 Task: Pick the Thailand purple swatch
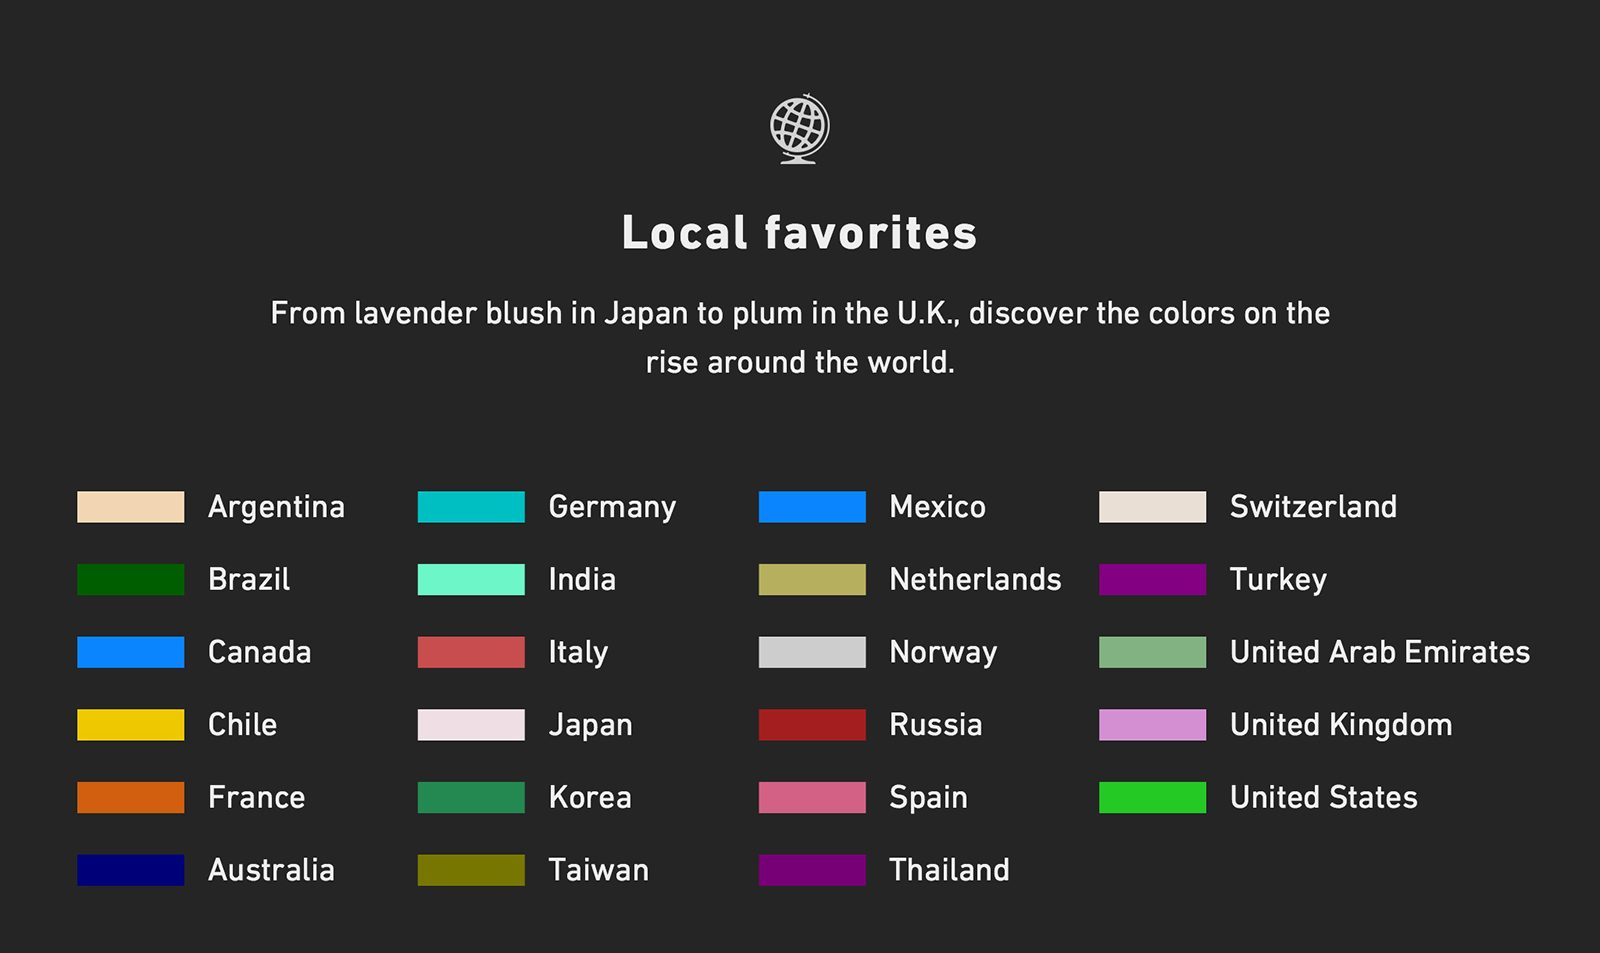pos(812,870)
